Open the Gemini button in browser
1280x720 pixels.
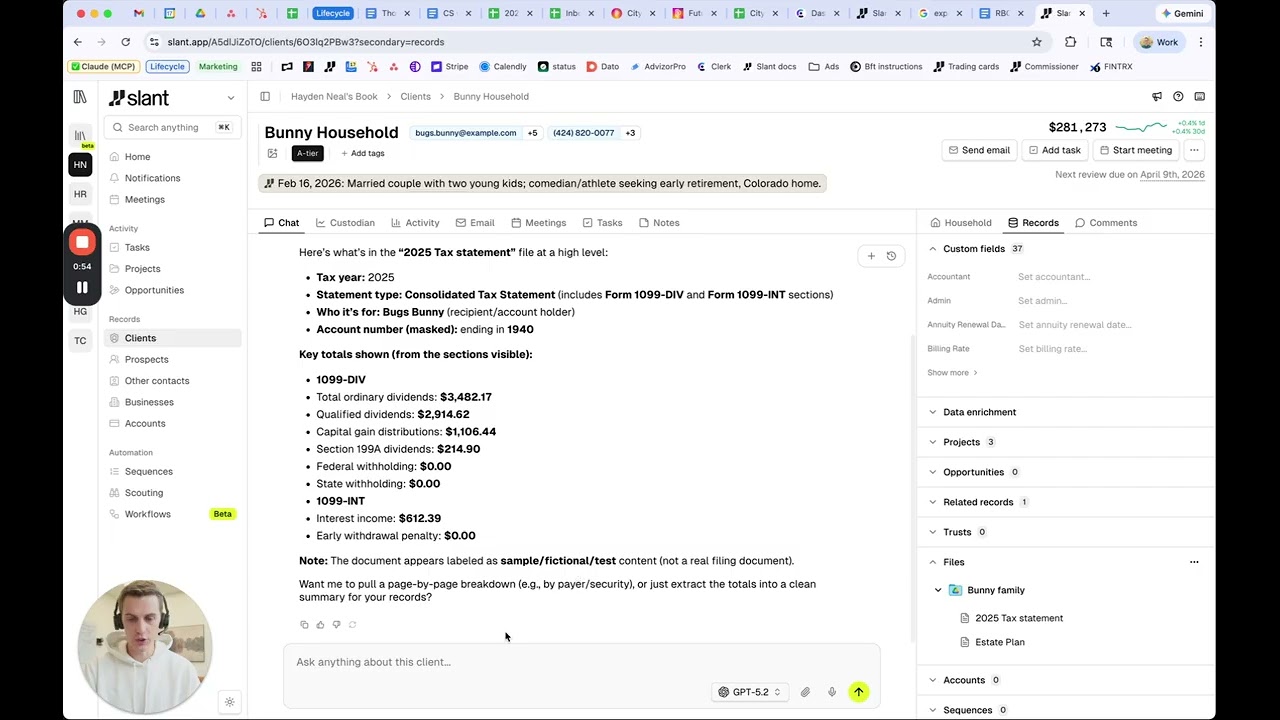(1181, 13)
